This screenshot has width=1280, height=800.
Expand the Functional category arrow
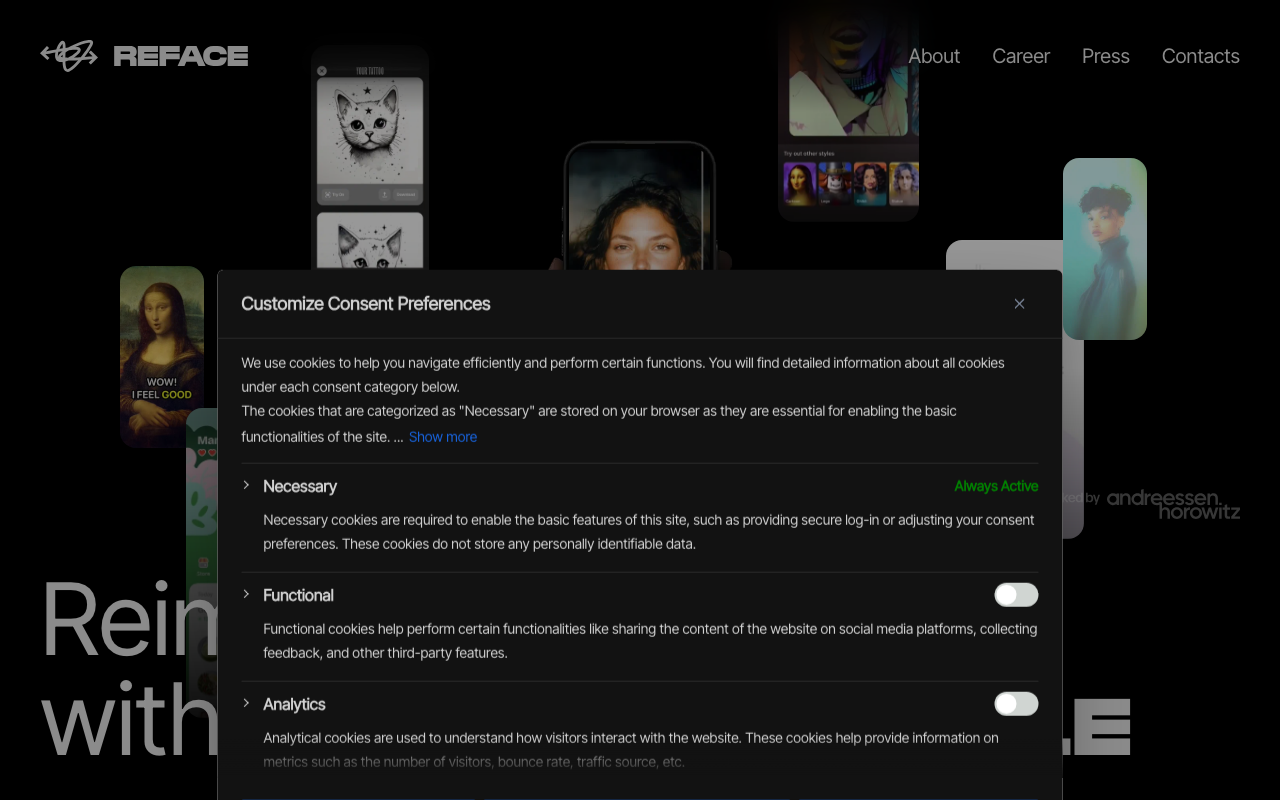pos(247,594)
